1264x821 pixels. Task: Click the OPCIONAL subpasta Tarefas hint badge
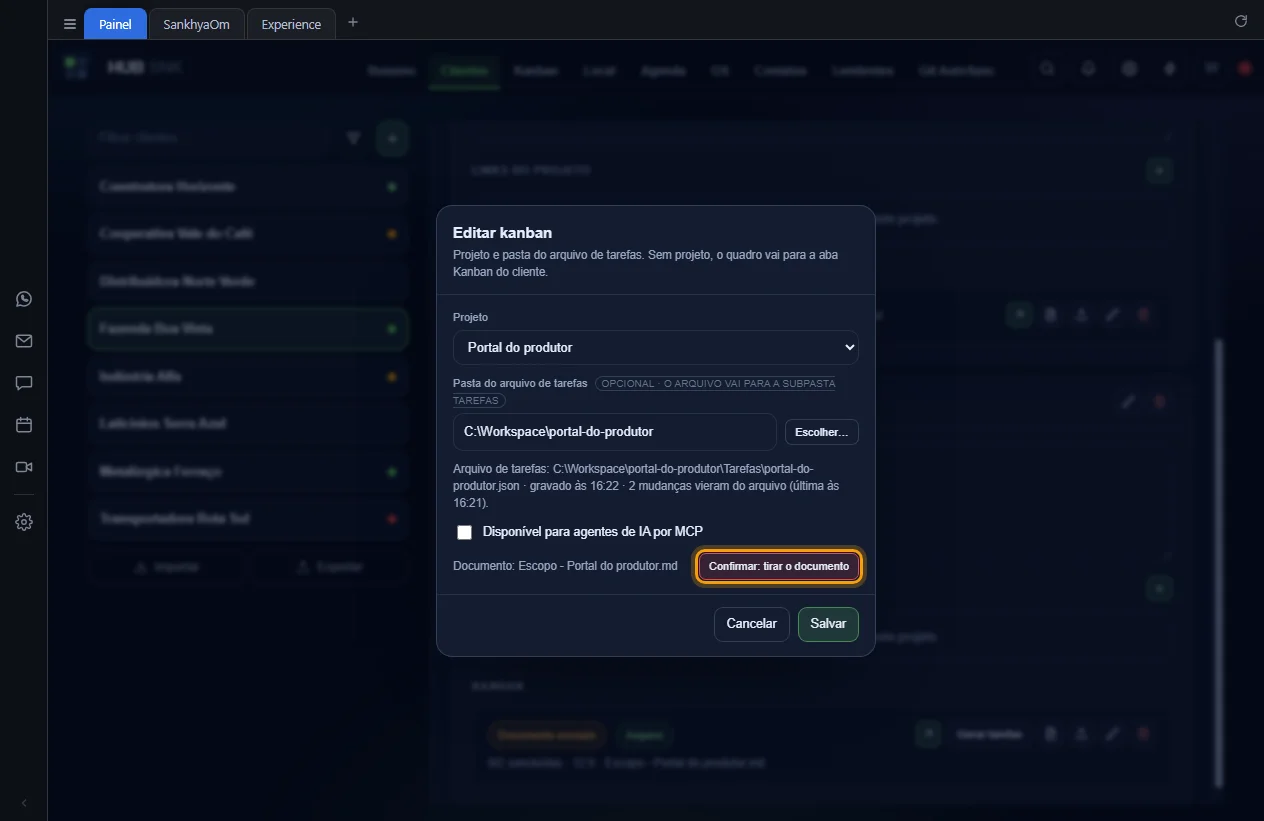coord(644,392)
